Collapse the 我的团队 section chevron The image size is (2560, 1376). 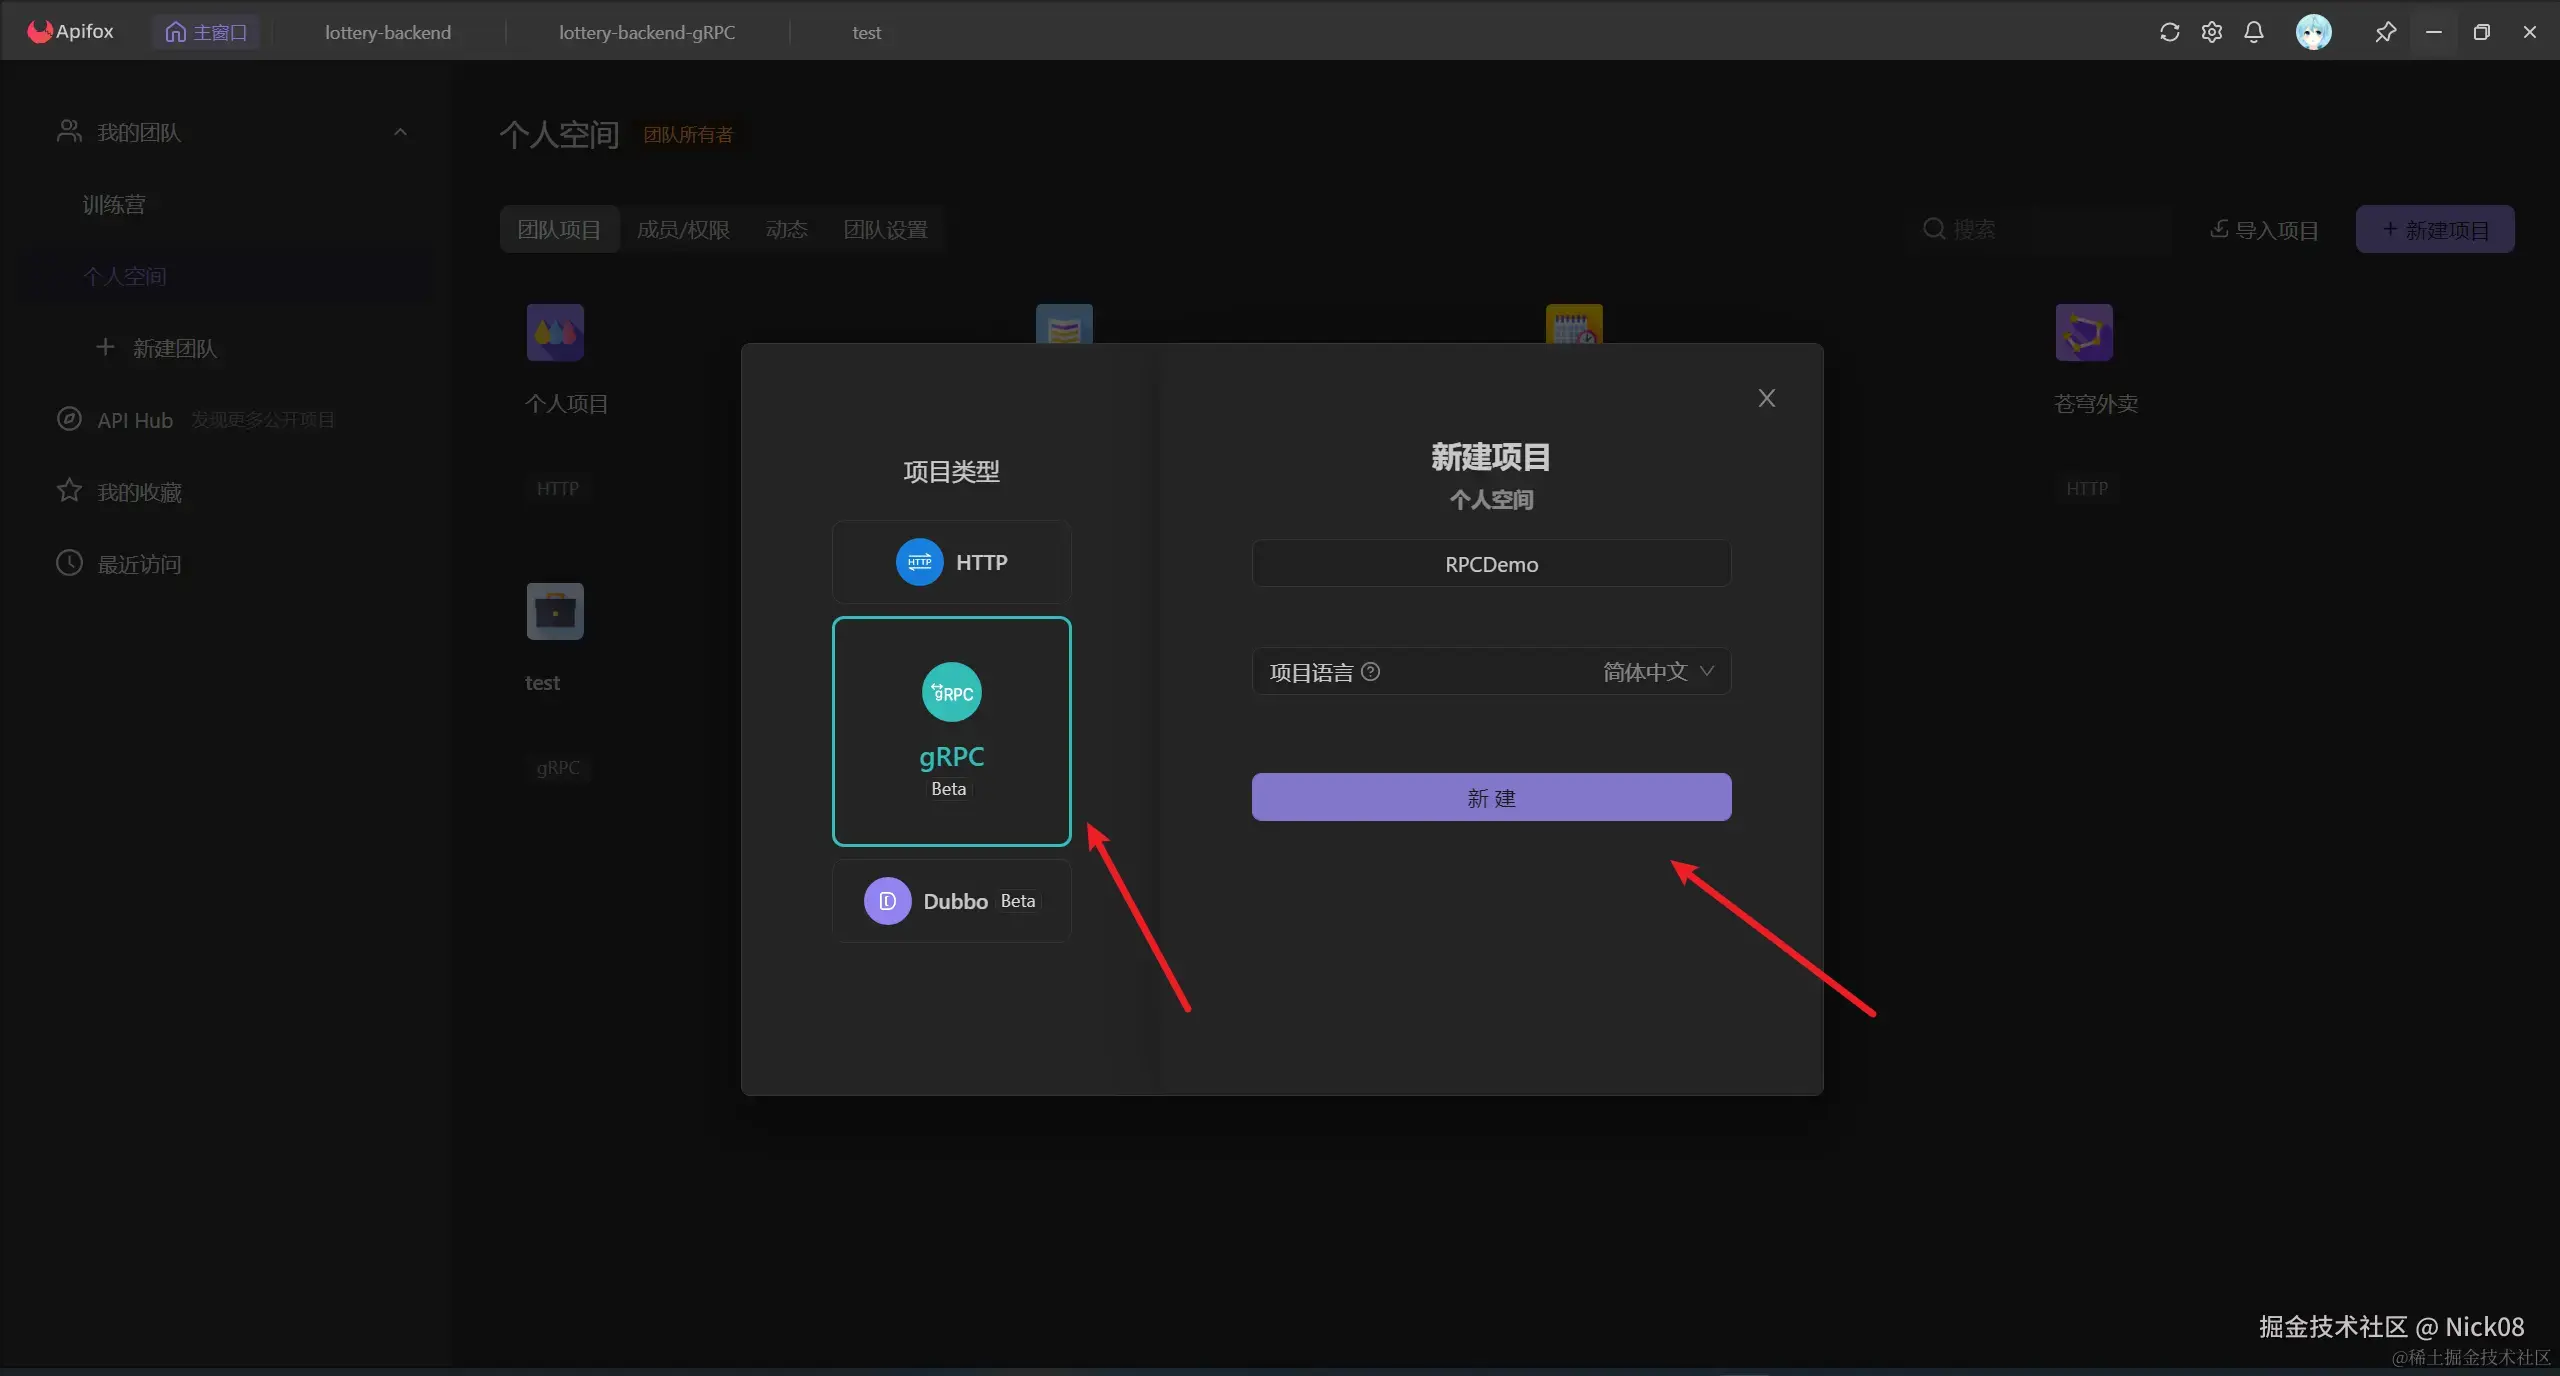[400, 132]
